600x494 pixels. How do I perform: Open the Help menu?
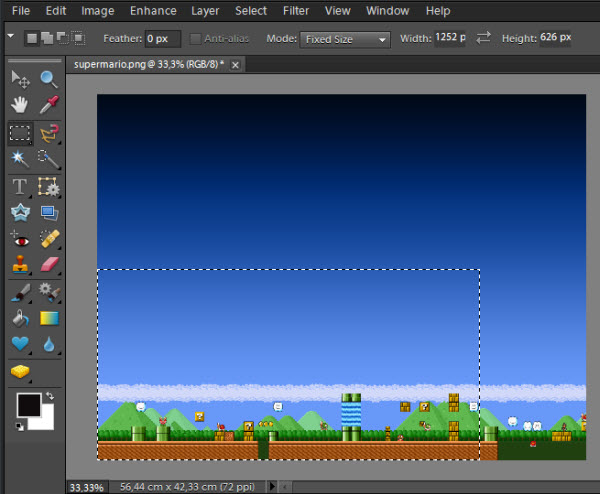pyautogui.click(x=438, y=11)
